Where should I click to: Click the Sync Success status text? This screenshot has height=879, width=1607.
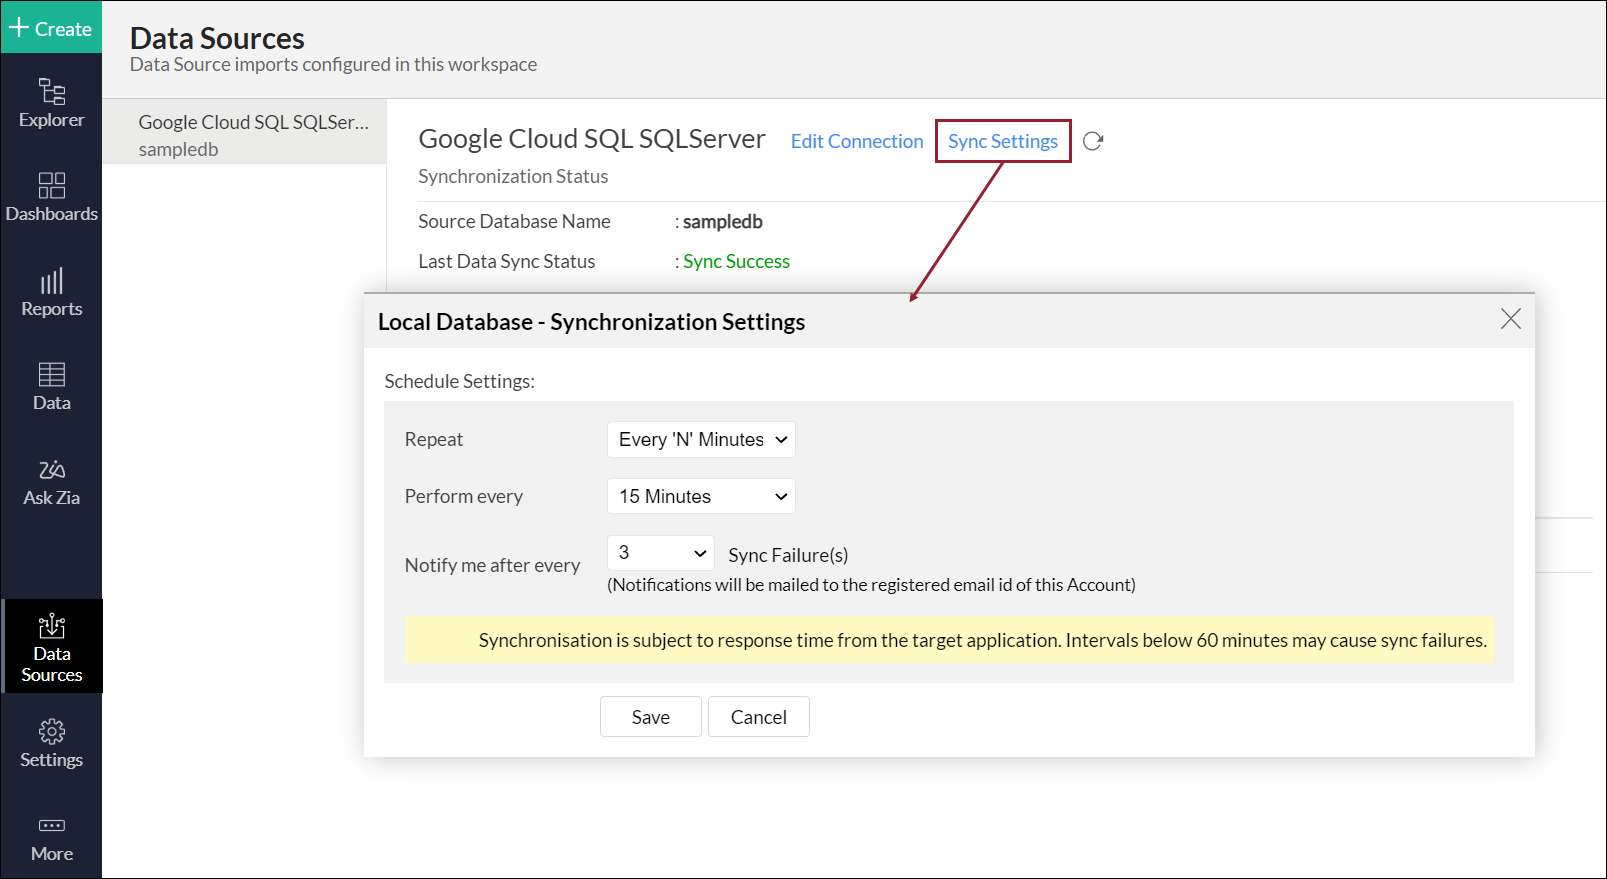(736, 261)
